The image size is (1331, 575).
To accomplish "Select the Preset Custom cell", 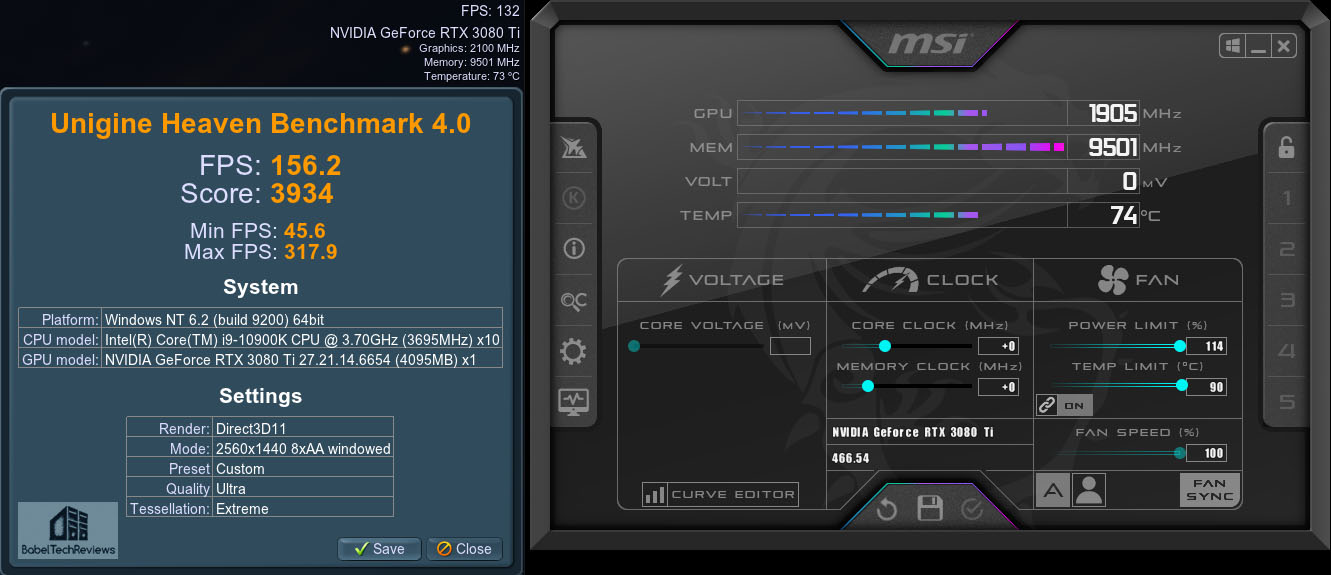I will point(303,468).
